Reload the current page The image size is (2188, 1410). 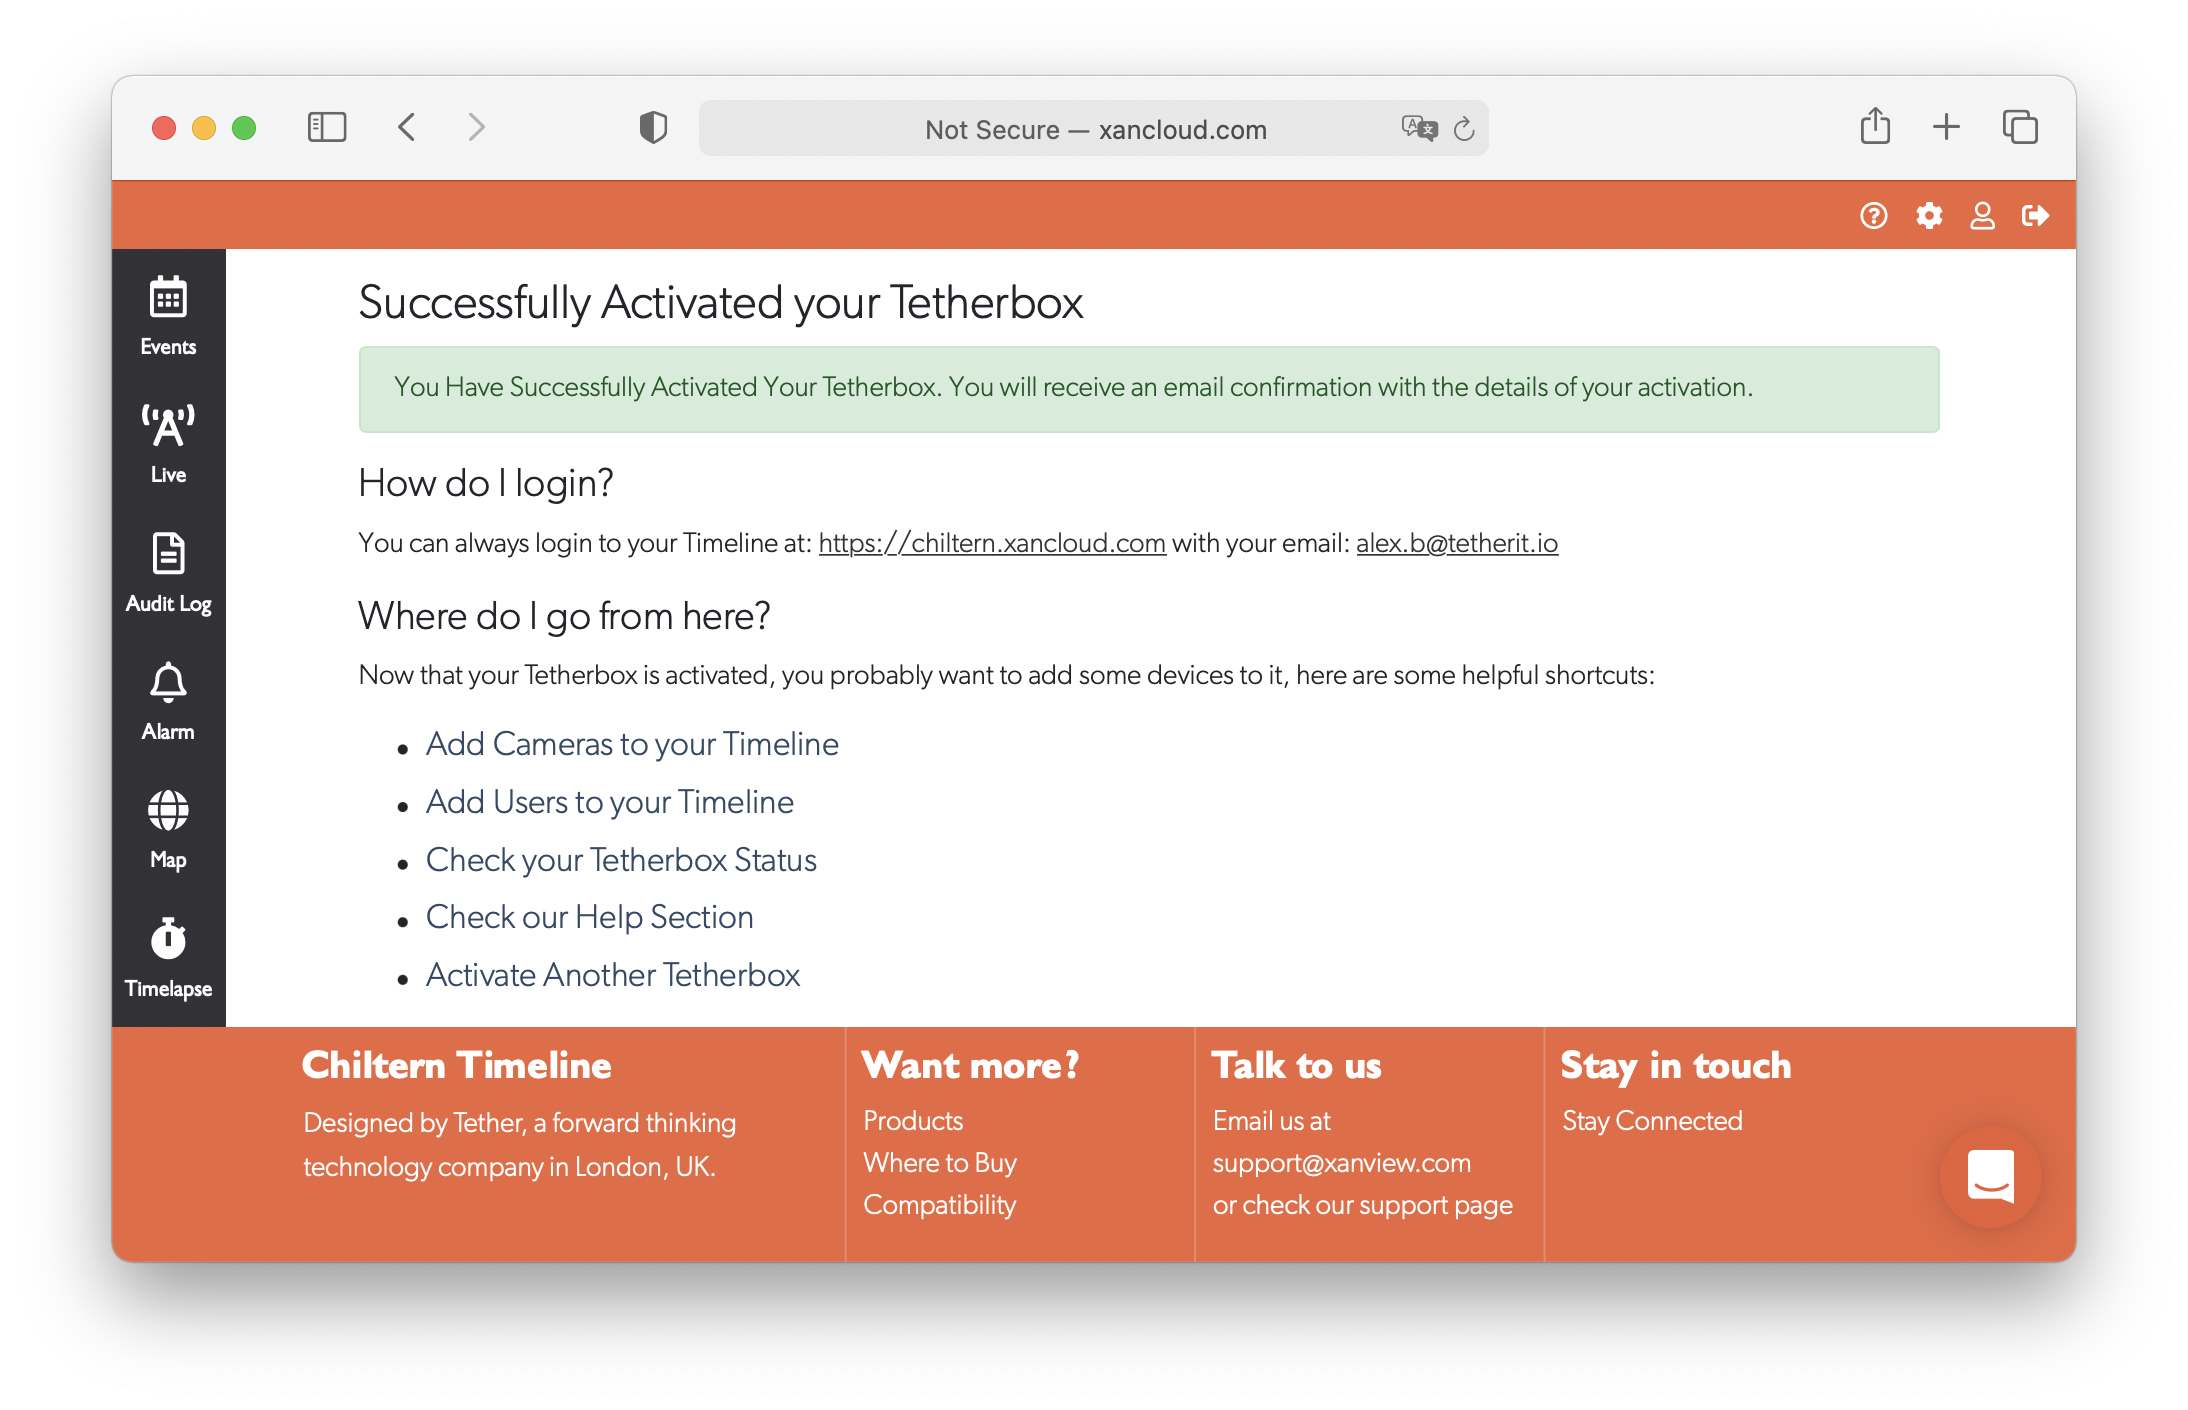click(x=1464, y=128)
